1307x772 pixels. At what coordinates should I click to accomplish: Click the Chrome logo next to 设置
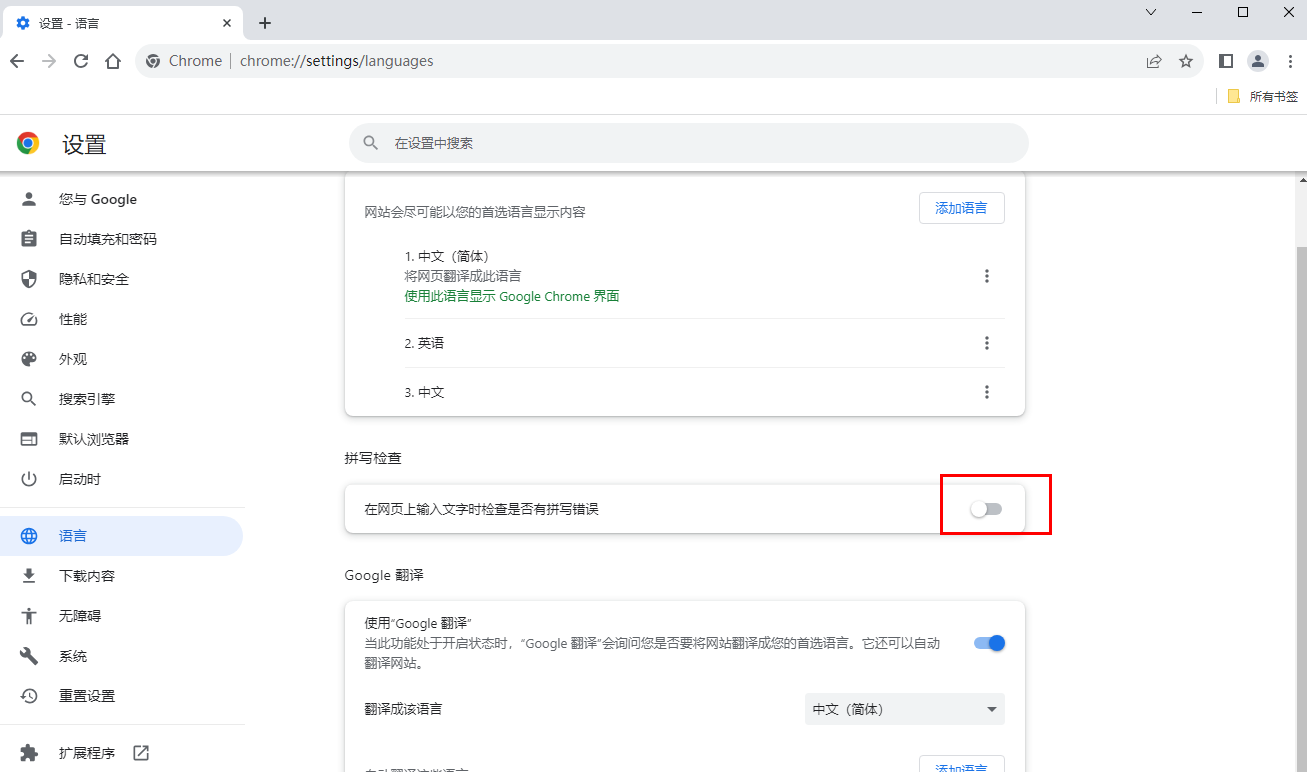pos(28,143)
